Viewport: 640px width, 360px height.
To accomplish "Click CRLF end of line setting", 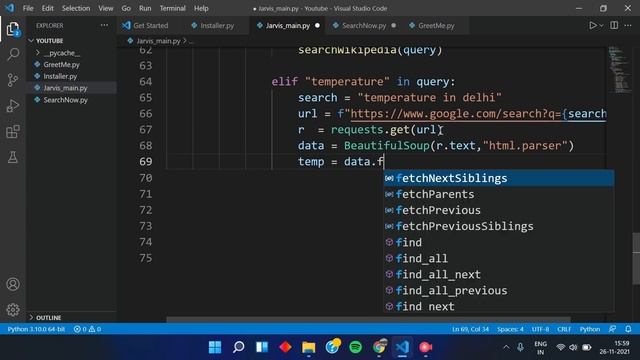I will tap(564, 329).
